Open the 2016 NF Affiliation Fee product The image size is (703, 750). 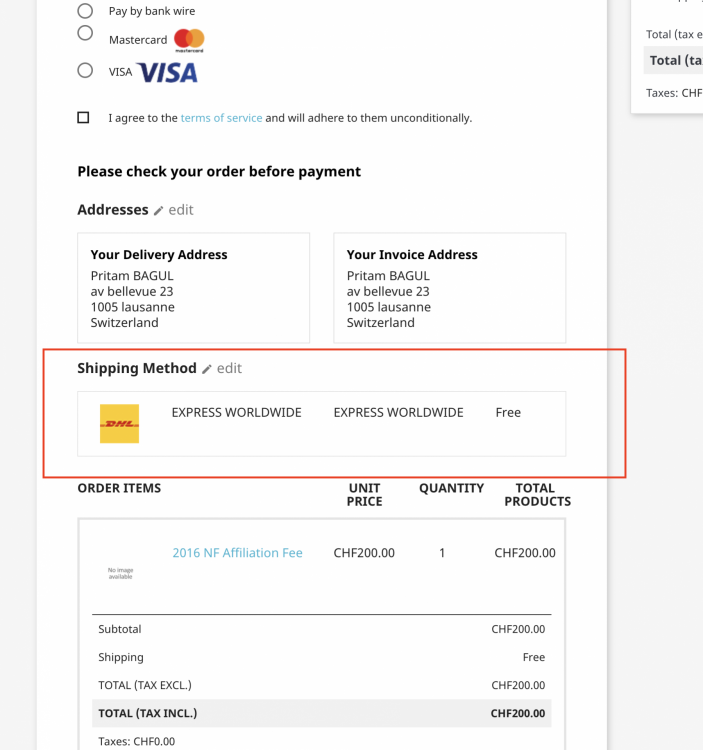237,553
